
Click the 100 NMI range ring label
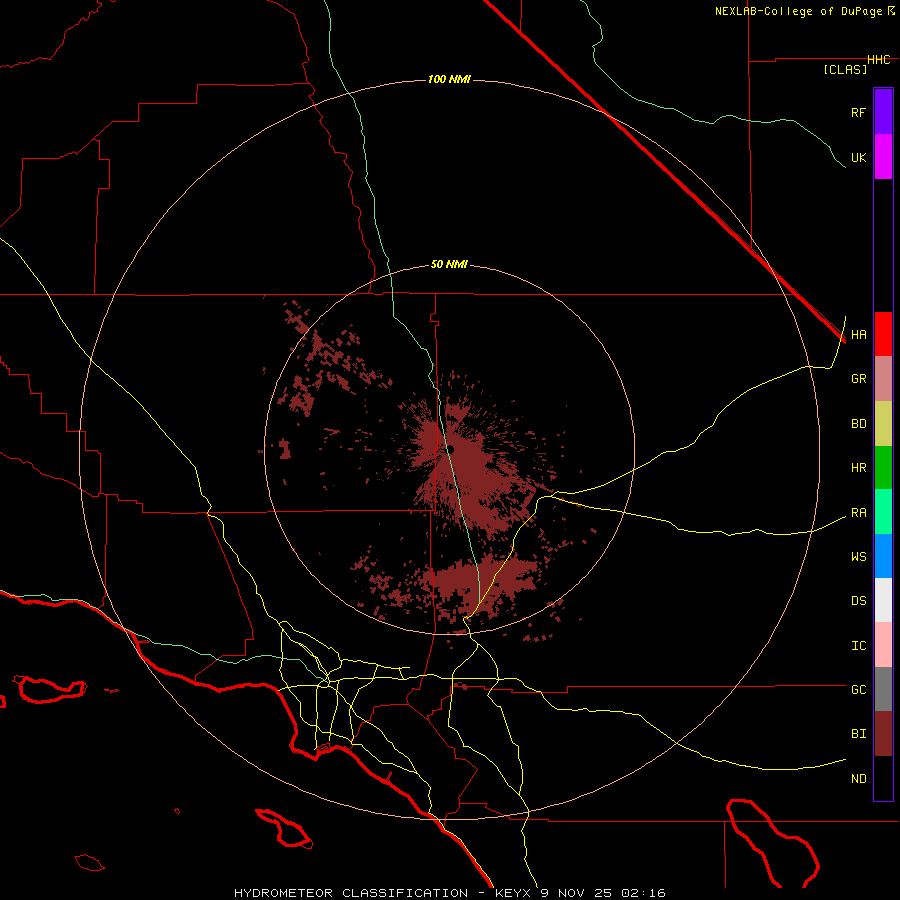pyautogui.click(x=449, y=79)
